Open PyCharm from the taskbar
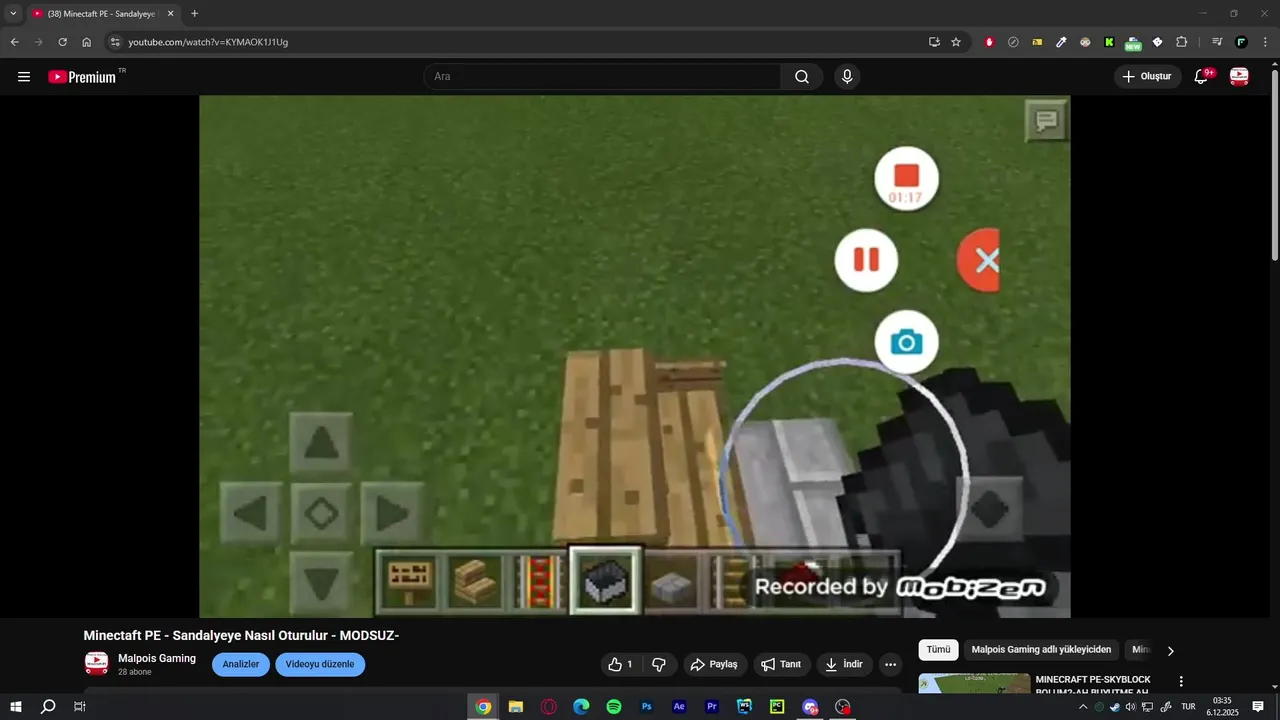This screenshot has width=1280, height=720. tap(777, 707)
